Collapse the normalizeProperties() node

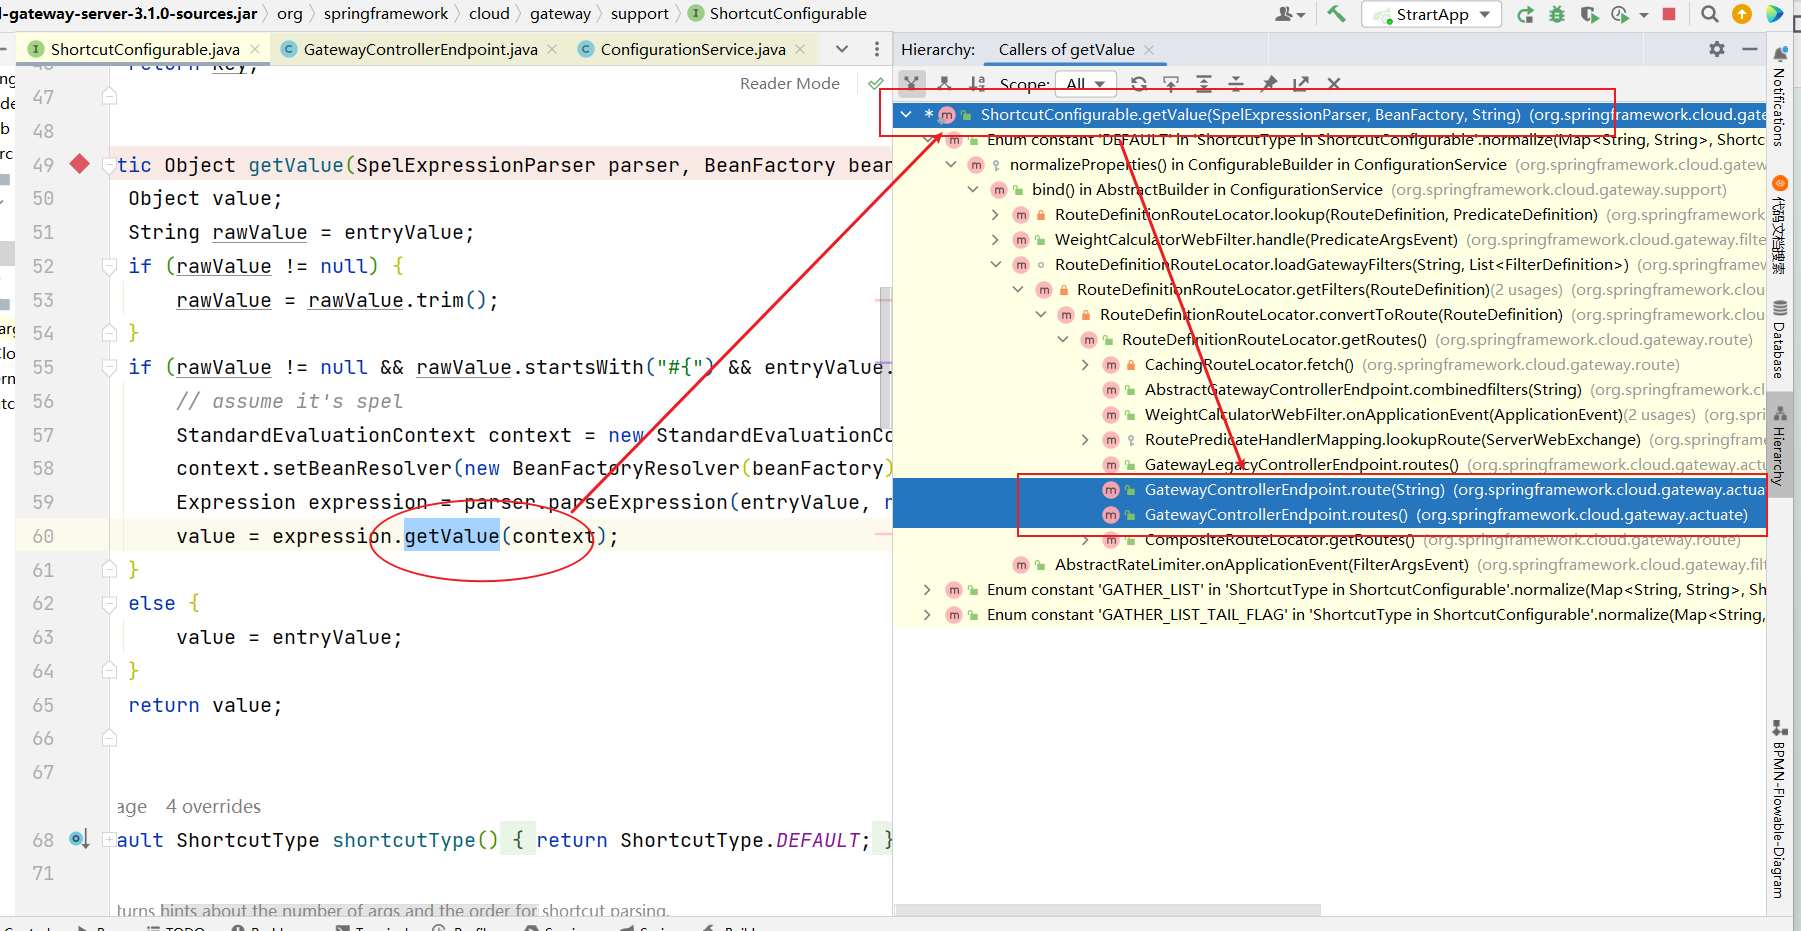click(x=951, y=165)
